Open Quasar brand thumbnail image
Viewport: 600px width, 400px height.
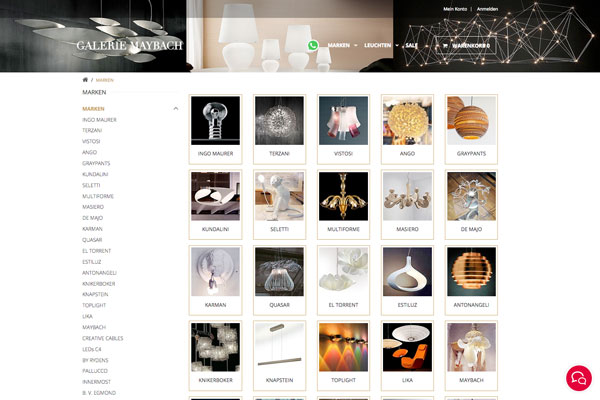(279, 272)
